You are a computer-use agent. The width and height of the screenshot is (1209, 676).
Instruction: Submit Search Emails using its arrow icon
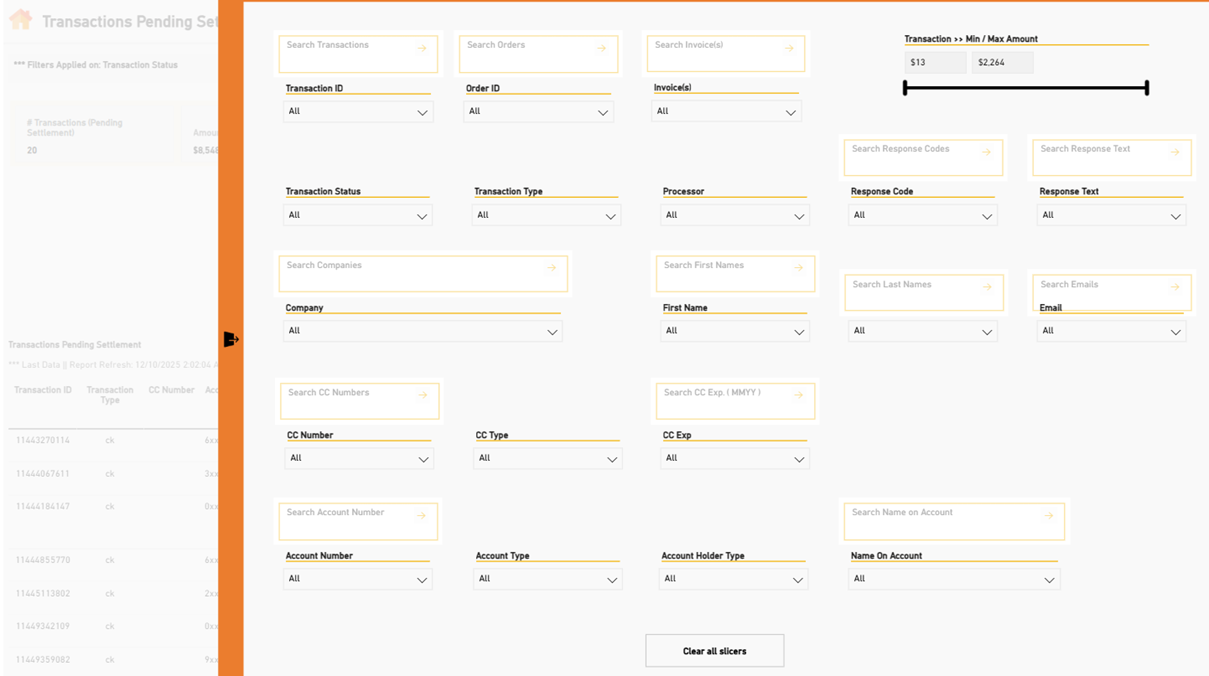point(1175,287)
